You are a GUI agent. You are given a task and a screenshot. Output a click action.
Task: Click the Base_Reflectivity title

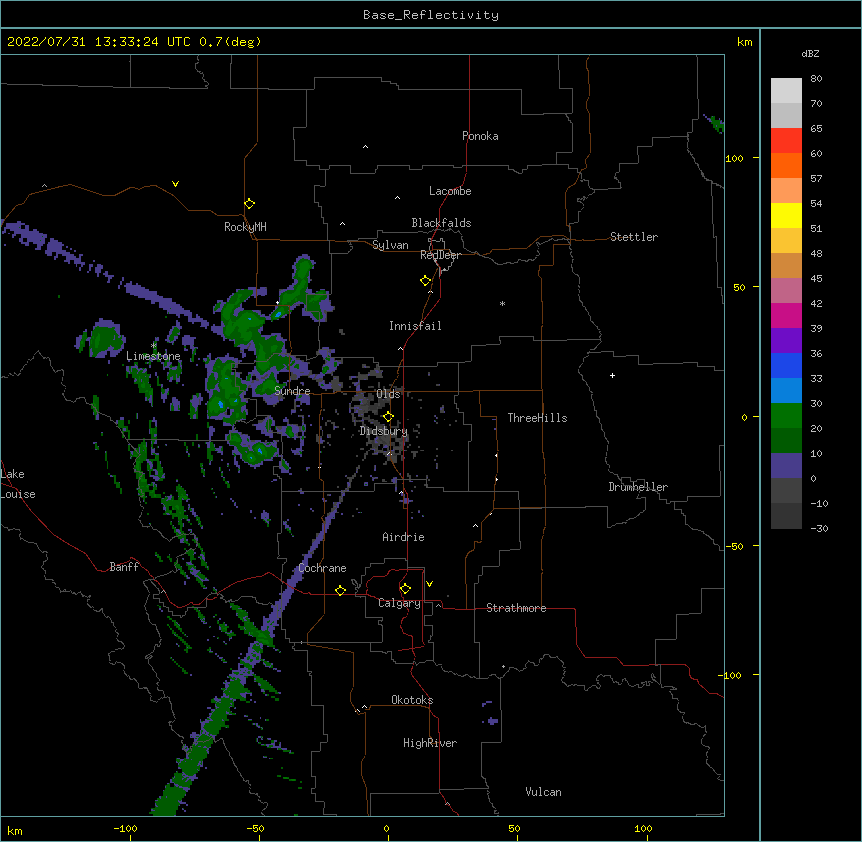click(431, 15)
